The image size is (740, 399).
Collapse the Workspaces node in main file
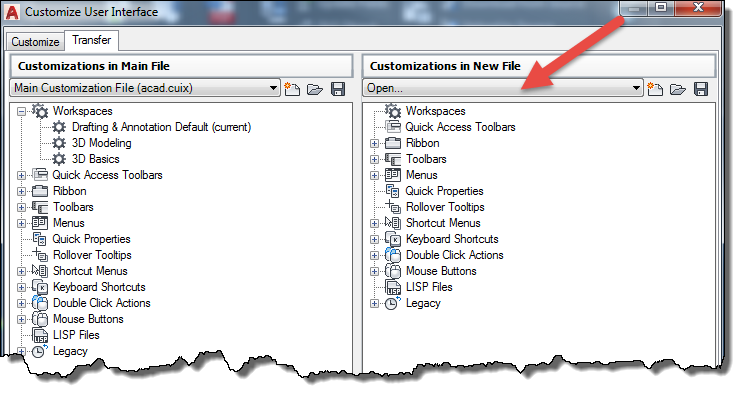tap(21, 111)
